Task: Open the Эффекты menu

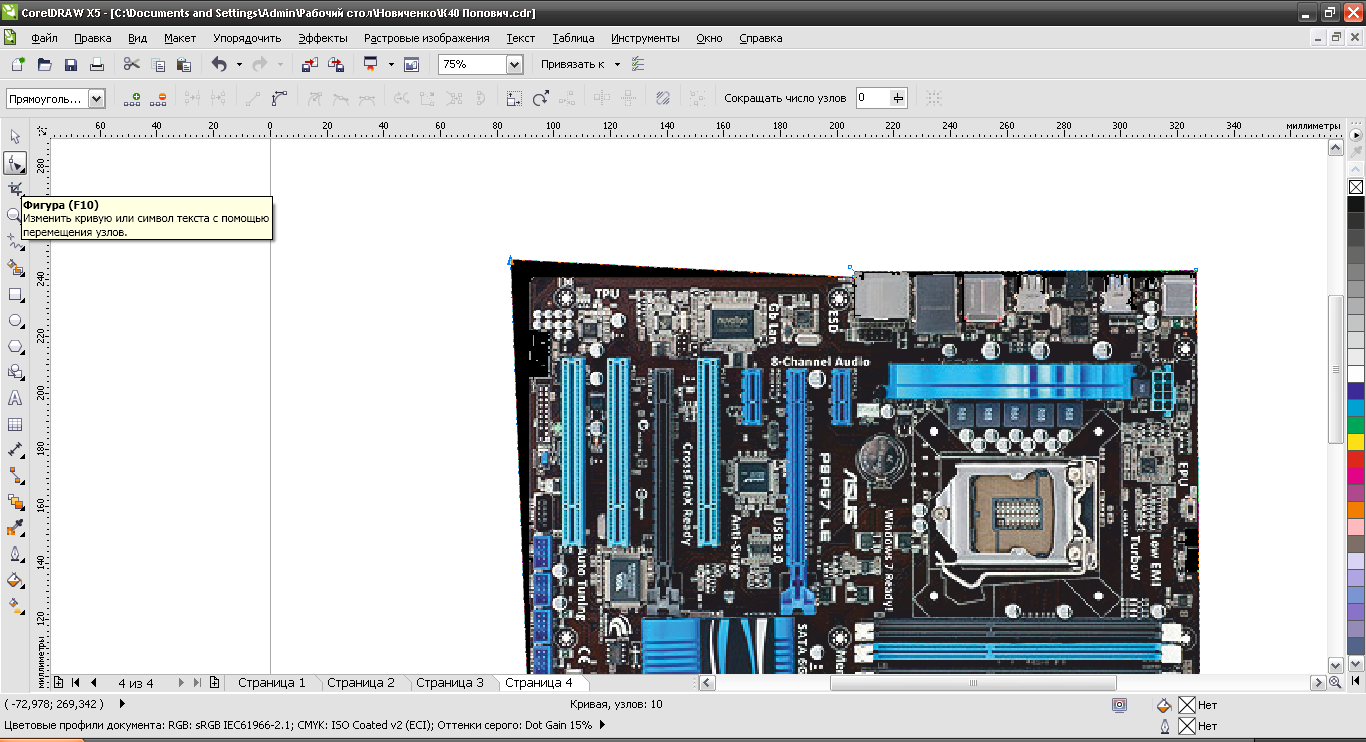Action: point(323,38)
